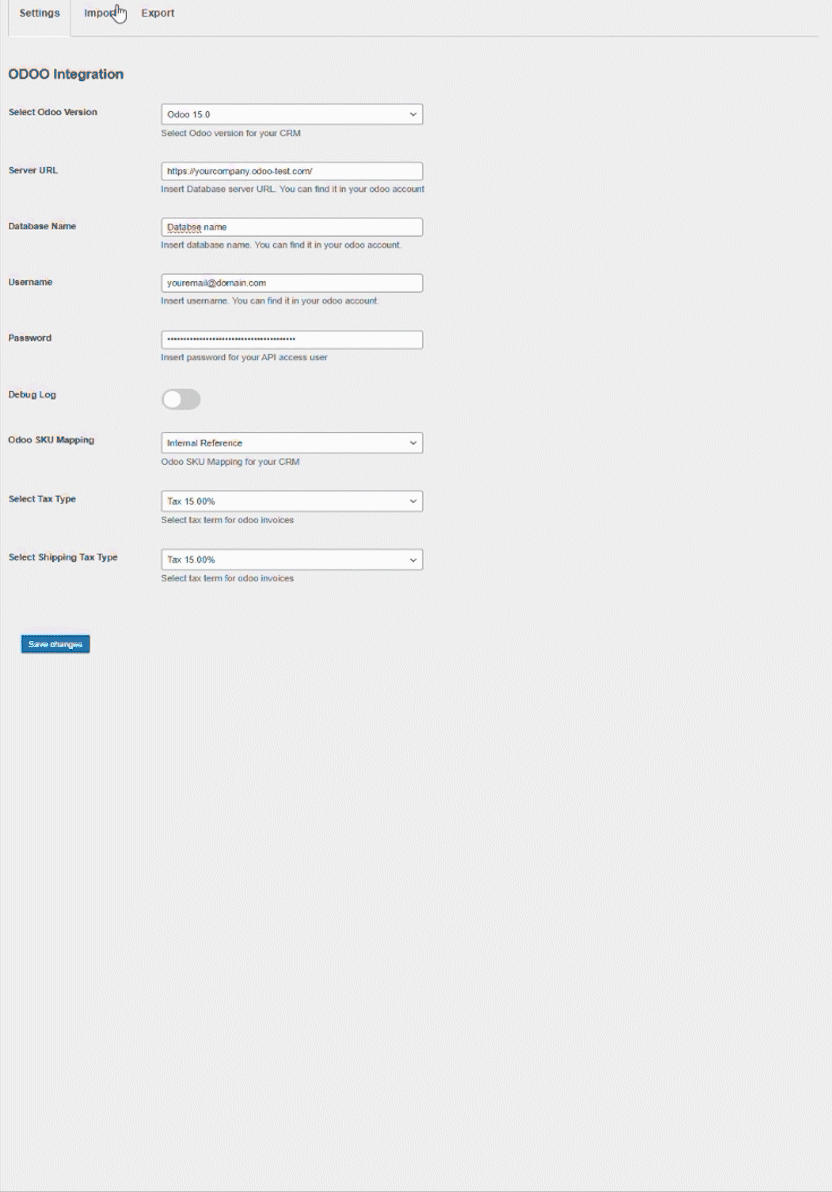
Task: Click the 'Insert password for your API access user' hint
Action: pos(244,357)
